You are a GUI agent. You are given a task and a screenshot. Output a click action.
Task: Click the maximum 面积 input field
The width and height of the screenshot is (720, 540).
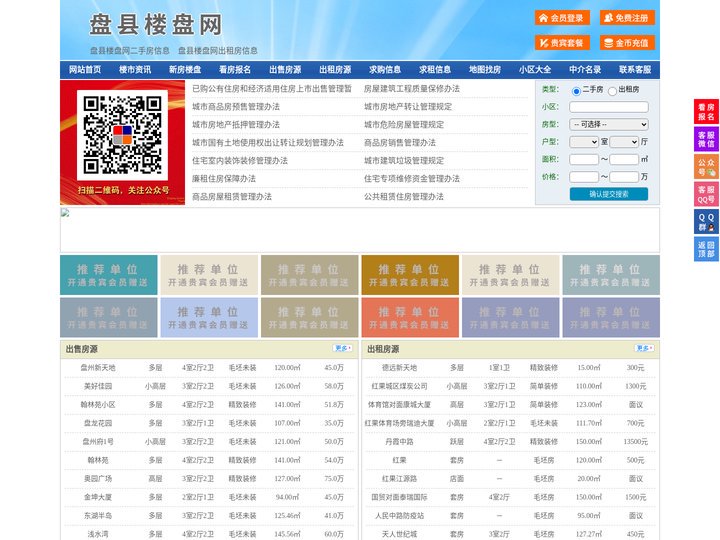point(624,159)
